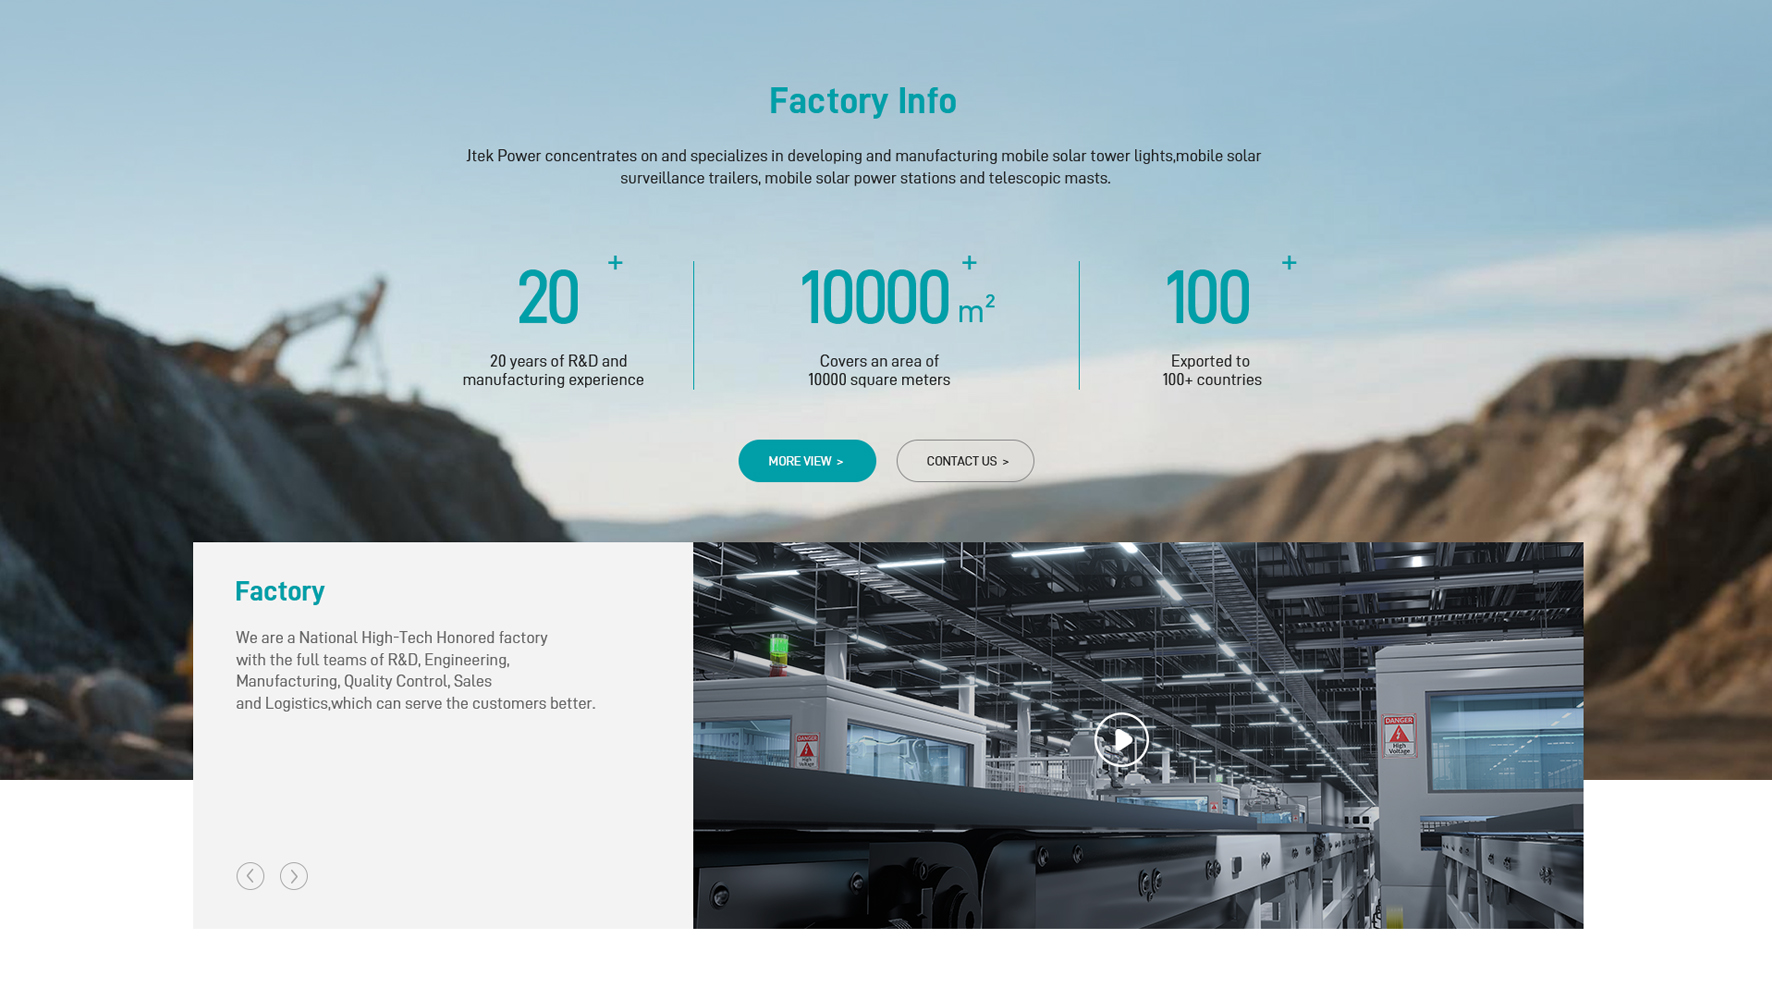Screen dimensions: 1772x996
Task: Click the teal Factory card title
Action: [280, 591]
